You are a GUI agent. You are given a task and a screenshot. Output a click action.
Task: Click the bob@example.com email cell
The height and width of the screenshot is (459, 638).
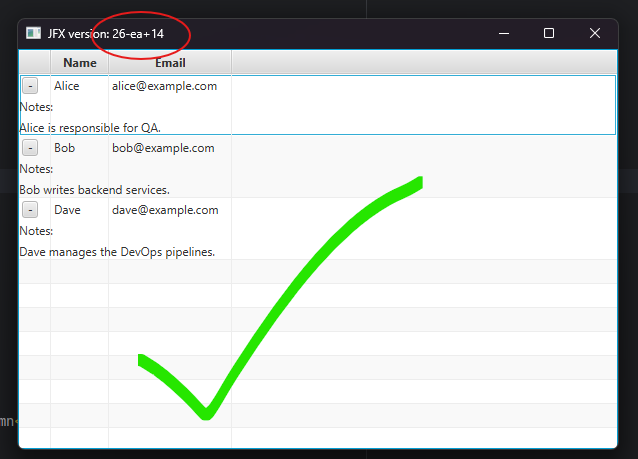(163, 148)
